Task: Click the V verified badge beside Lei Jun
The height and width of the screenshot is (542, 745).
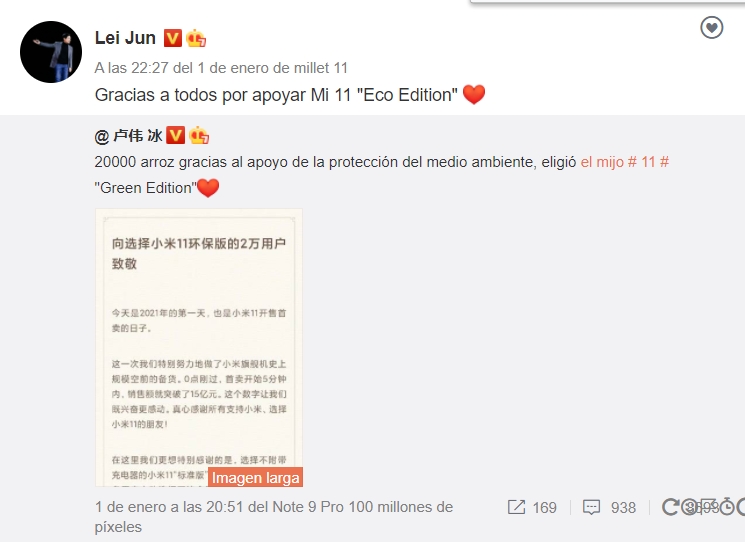Action: coord(172,38)
